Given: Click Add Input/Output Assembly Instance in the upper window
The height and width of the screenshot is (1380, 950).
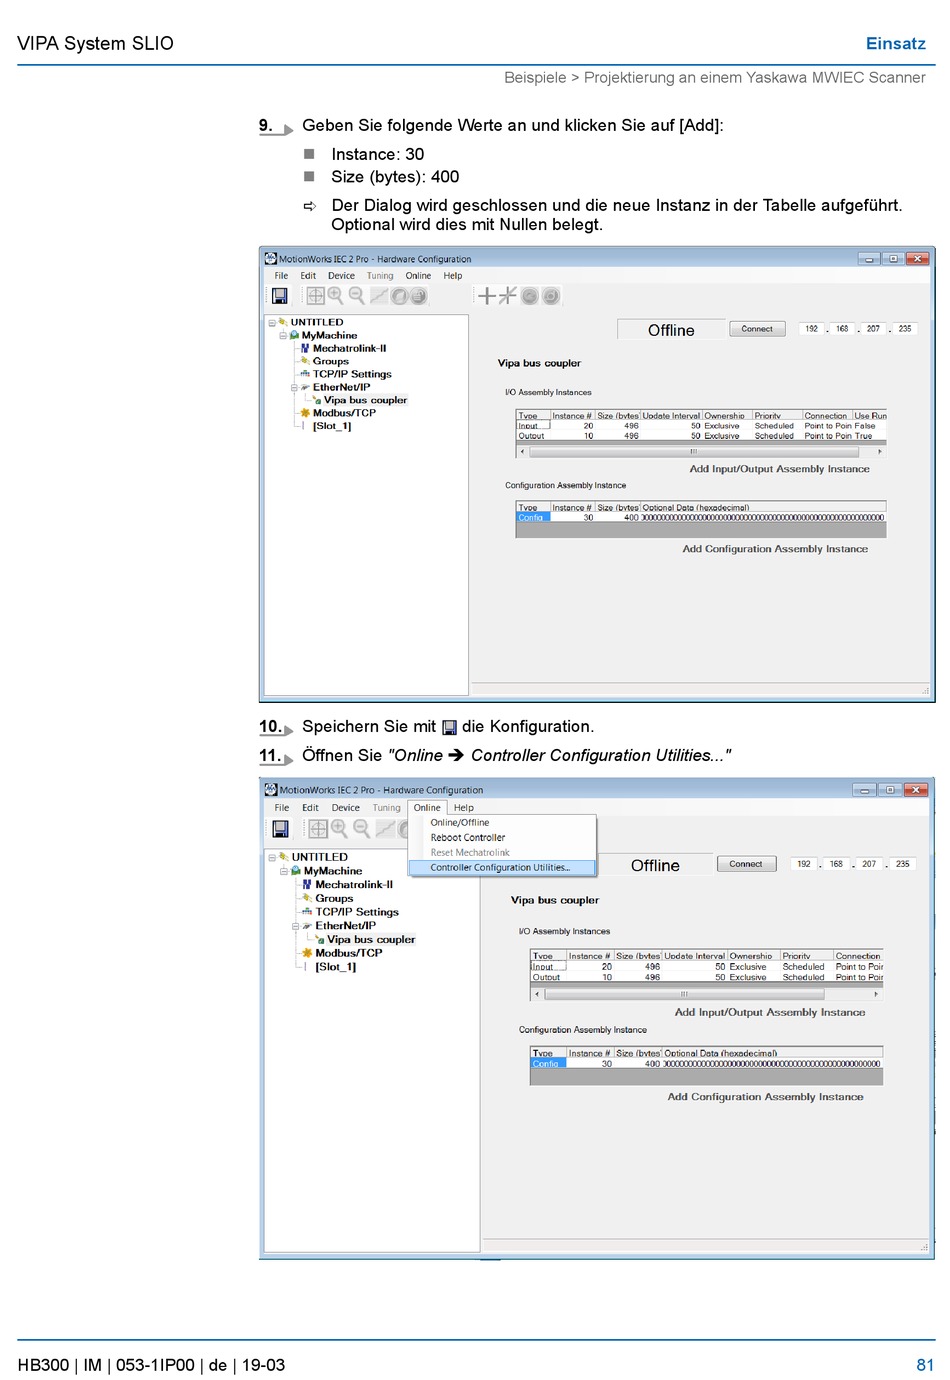Looking at the screenshot, I should click(779, 469).
